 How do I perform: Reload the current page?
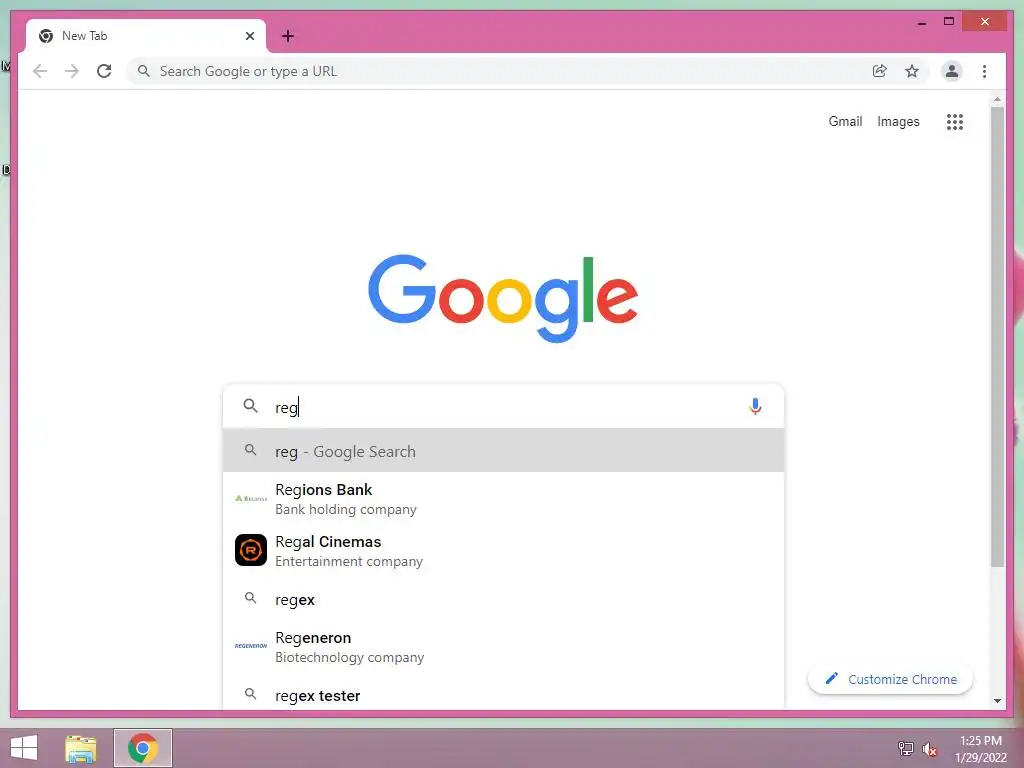[104, 71]
